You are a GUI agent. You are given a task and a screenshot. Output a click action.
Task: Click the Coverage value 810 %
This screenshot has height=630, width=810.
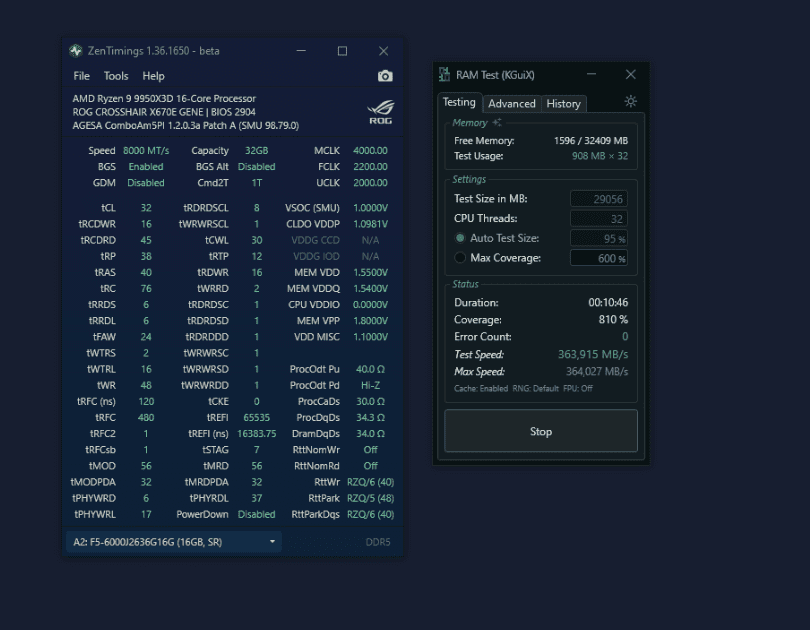click(613, 320)
